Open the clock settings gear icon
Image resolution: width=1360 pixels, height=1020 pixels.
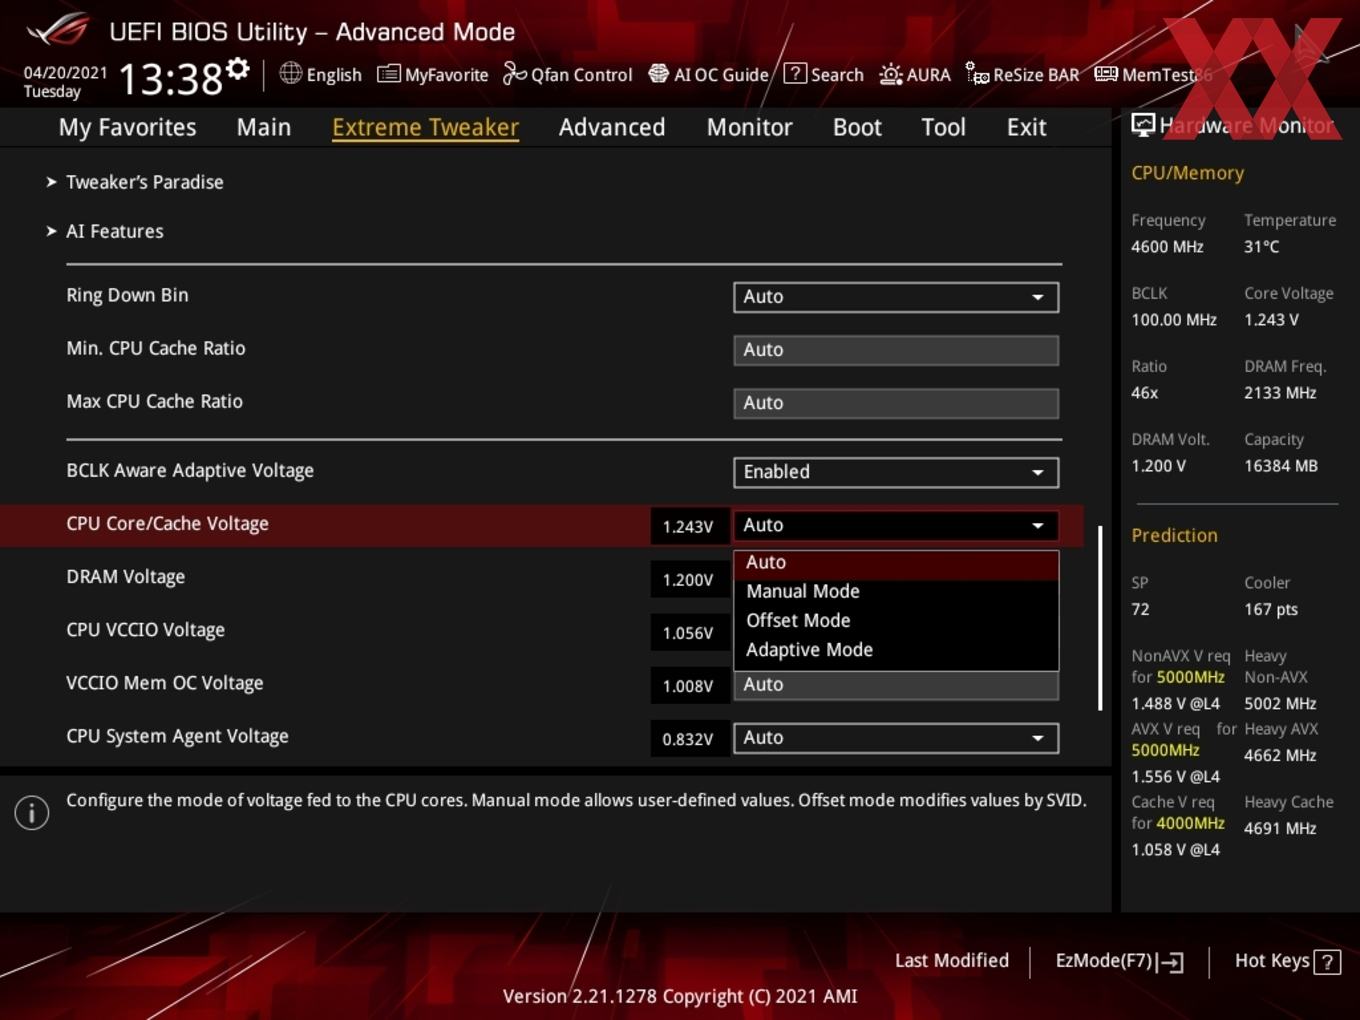click(237, 68)
